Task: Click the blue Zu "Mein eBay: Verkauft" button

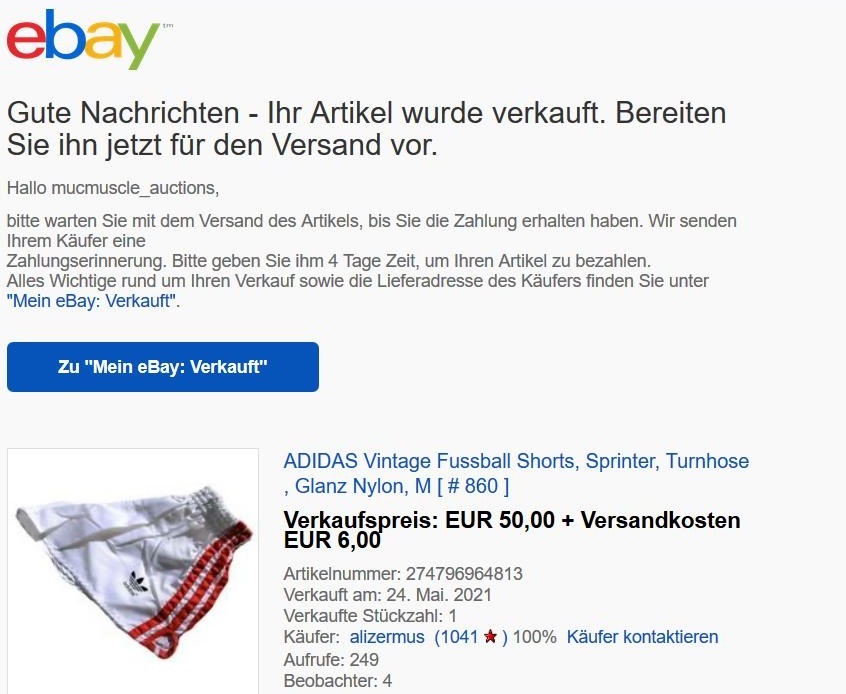Action: [163, 367]
